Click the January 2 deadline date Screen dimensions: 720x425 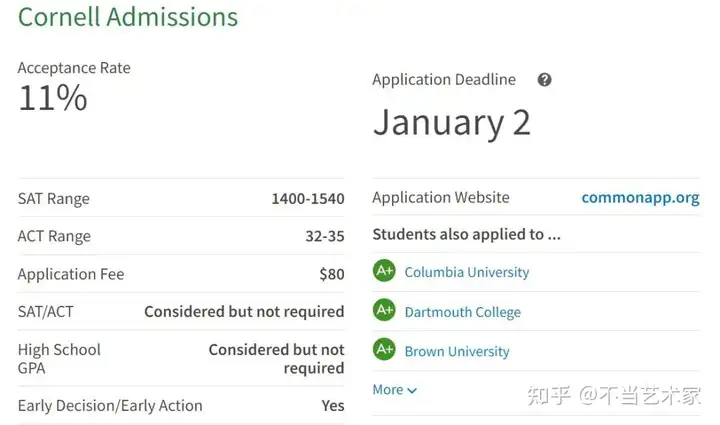(x=452, y=123)
